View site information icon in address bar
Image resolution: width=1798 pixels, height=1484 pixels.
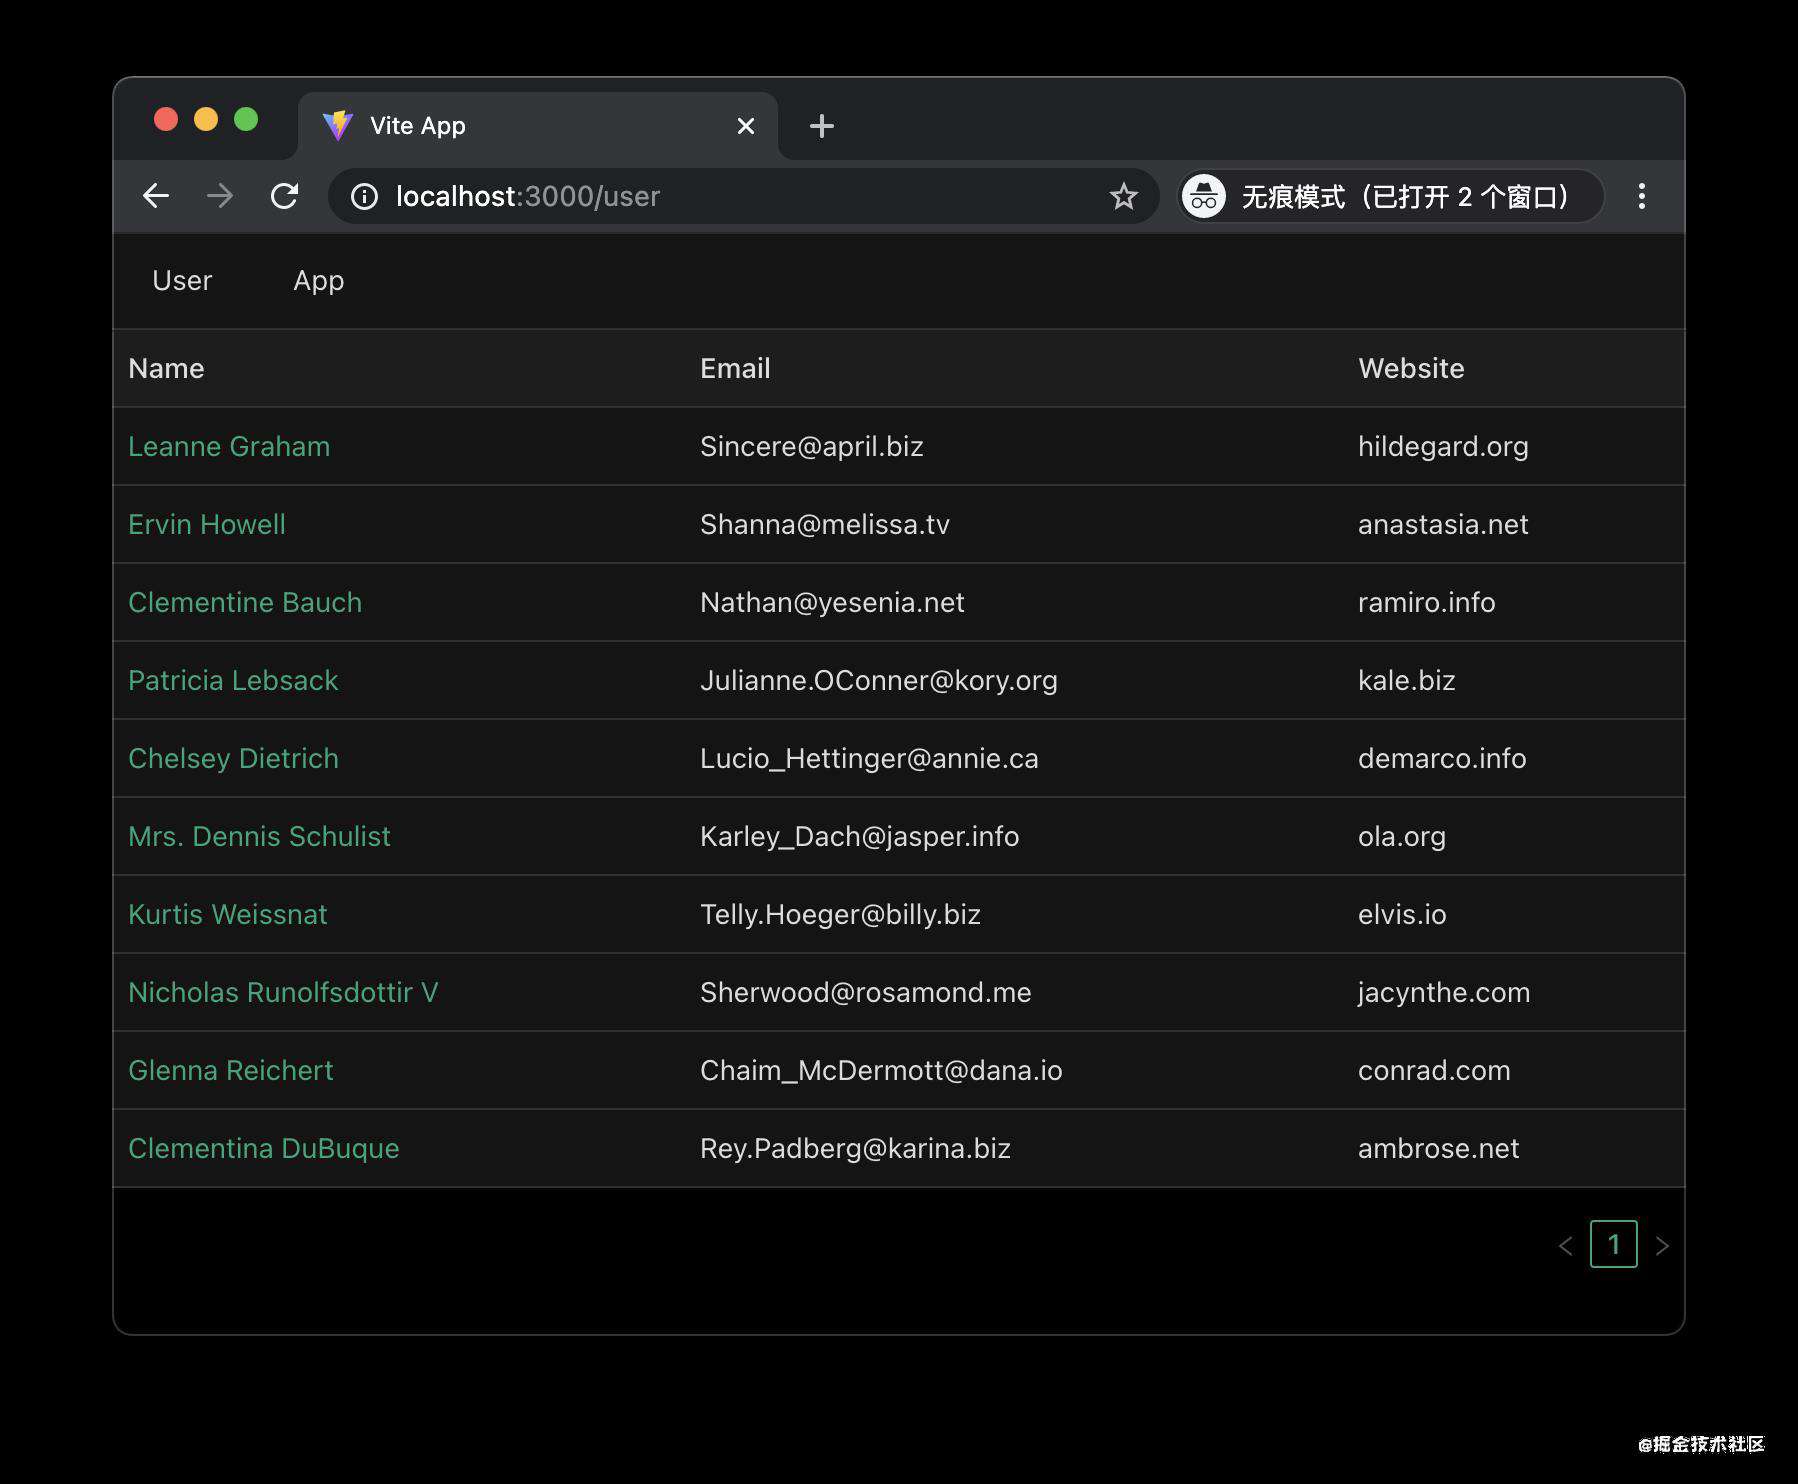364,197
